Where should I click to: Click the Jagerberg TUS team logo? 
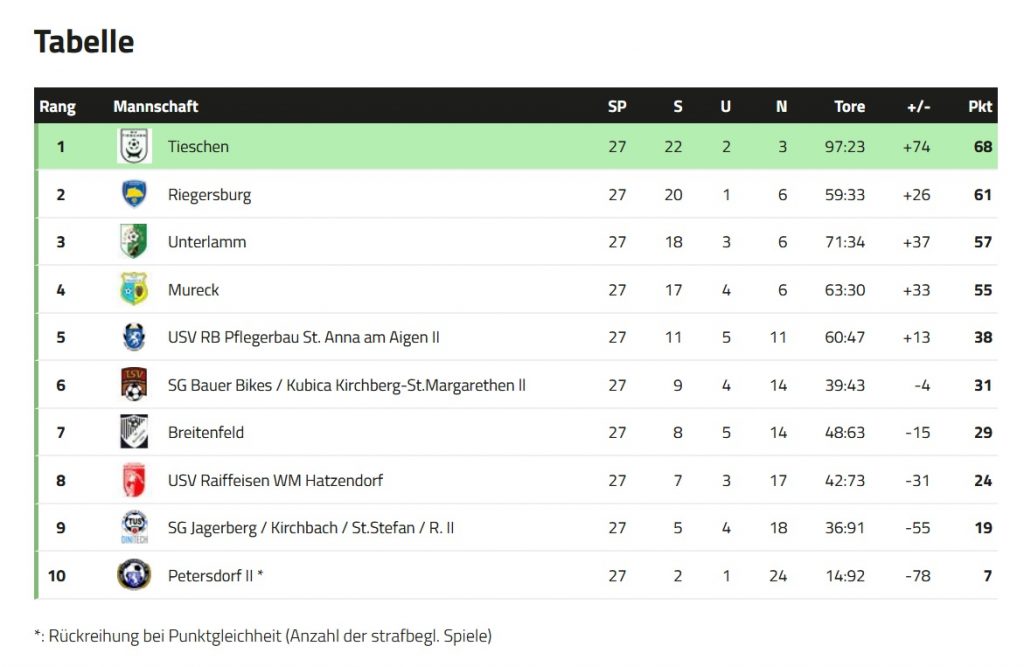tap(135, 527)
